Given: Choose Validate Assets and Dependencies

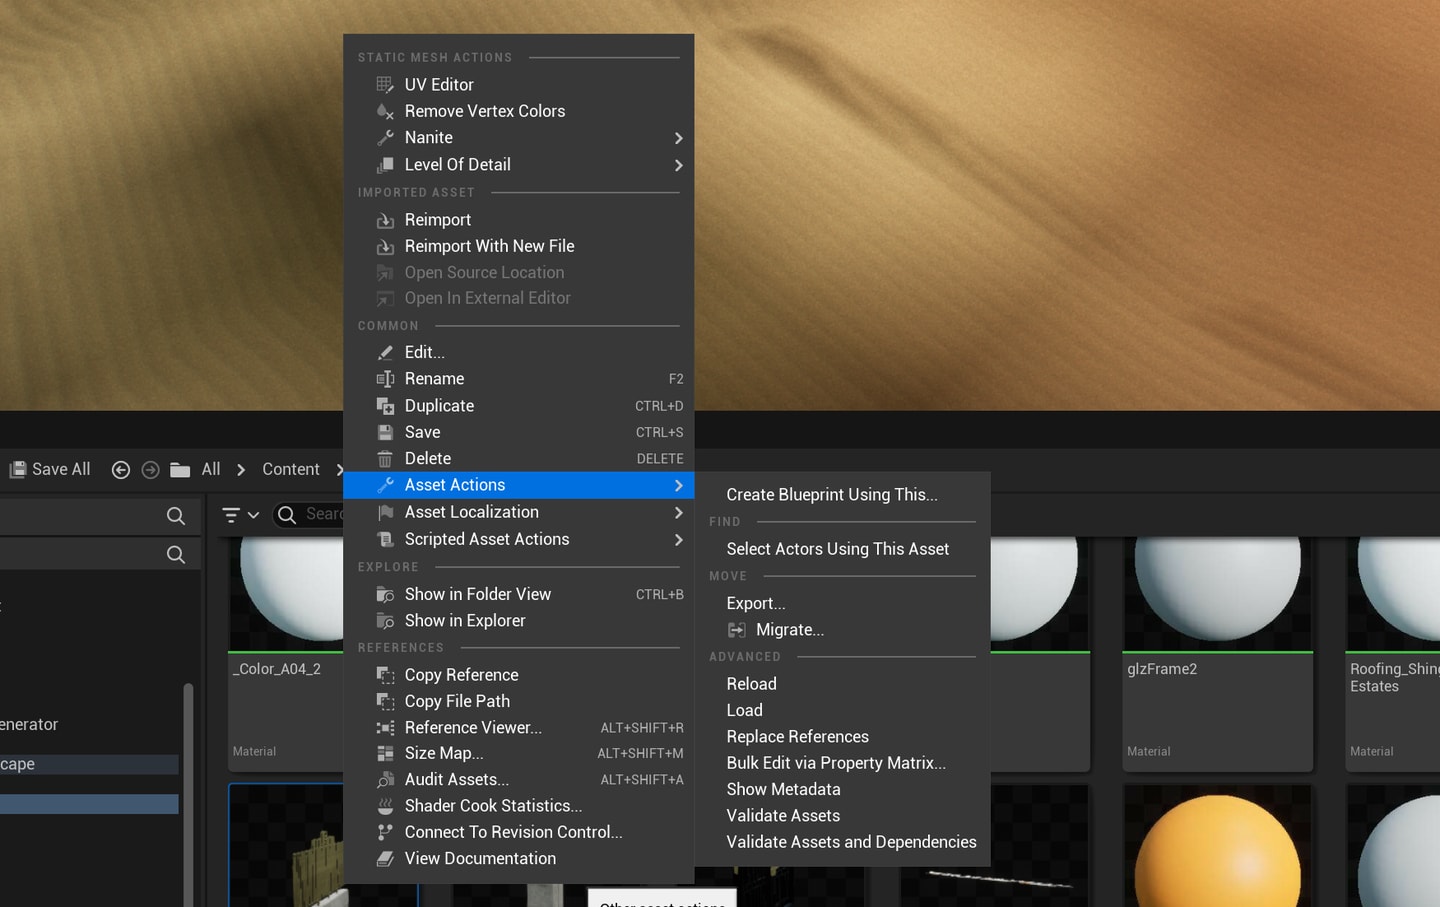Looking at the screenshot, I should (851, 842).
